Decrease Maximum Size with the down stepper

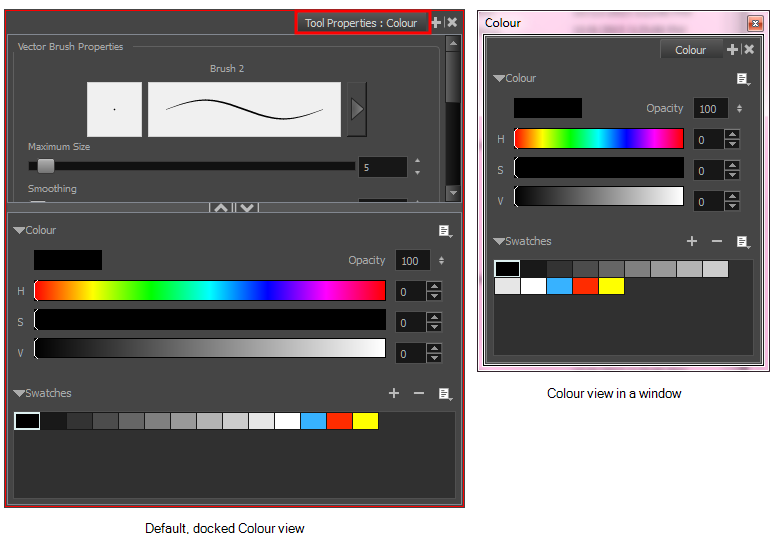[417, 173]
